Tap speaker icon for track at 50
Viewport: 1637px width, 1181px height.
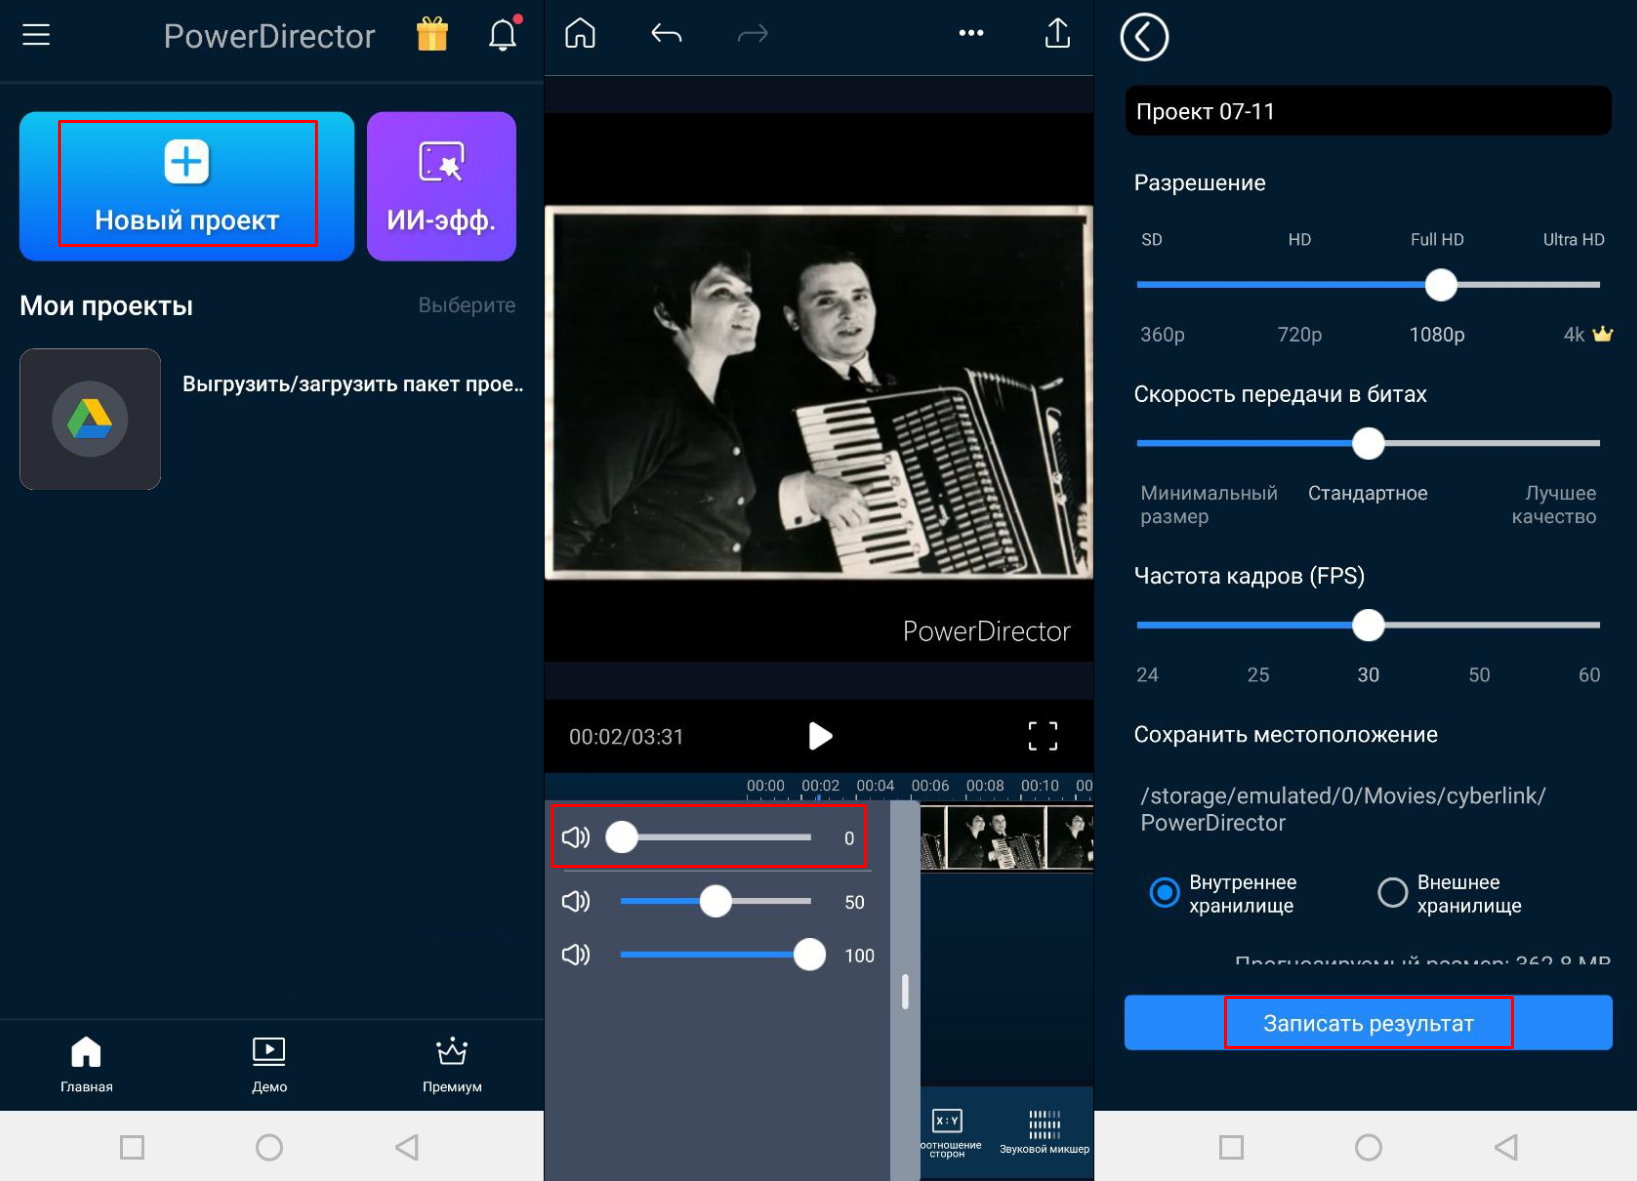coord(576,902)
